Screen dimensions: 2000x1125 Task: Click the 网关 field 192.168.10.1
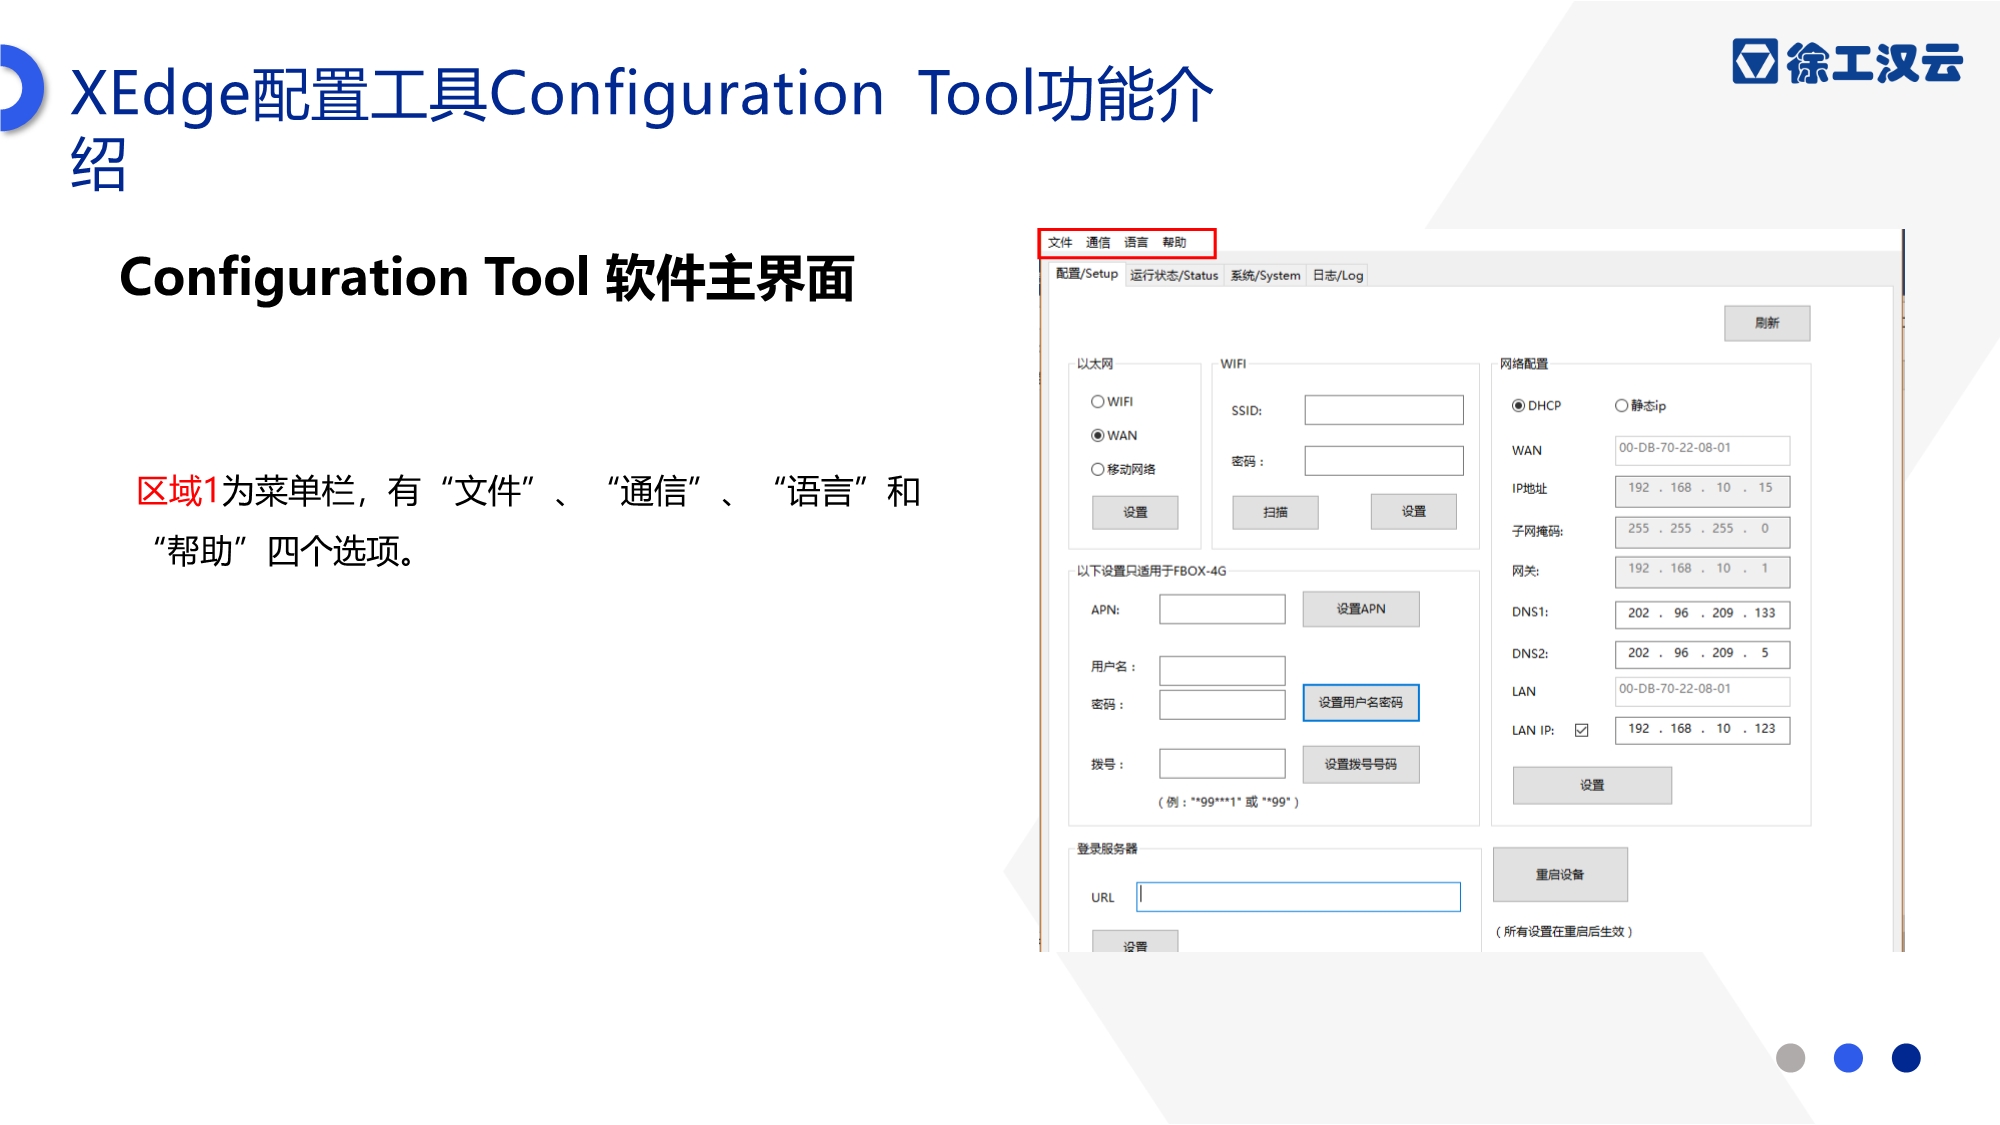(1702, 571)
